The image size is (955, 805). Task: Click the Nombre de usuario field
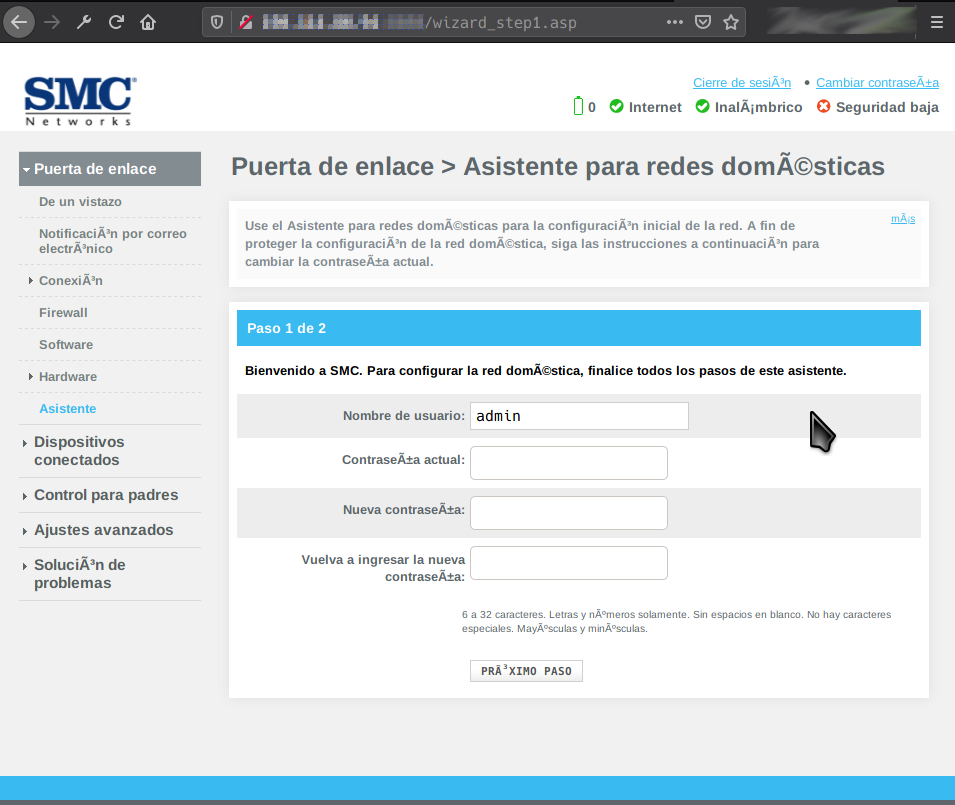pyautogui.click(x=579, y=416)
